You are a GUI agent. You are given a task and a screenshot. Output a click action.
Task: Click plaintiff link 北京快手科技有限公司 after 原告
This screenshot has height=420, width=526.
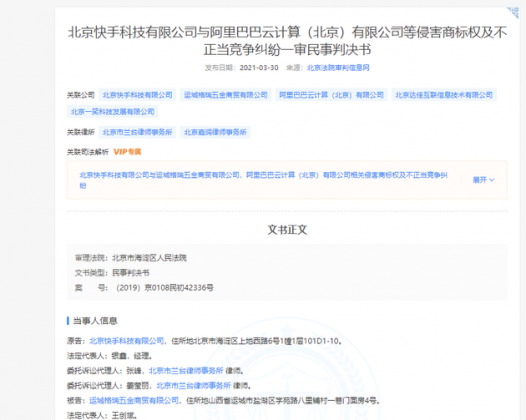(126, 341)
